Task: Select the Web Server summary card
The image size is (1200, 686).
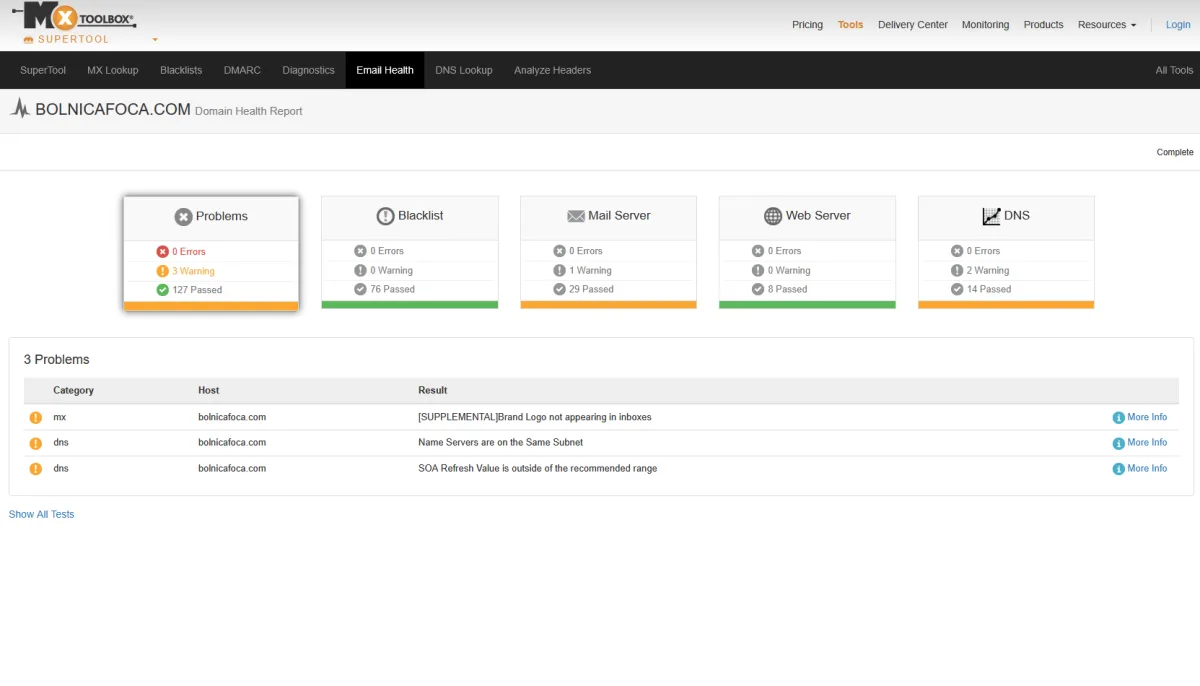Action: (x=807, y=252)
